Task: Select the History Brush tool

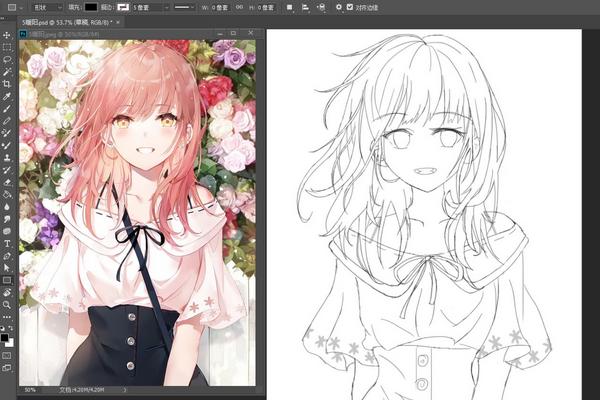Action: click(7, 170)
